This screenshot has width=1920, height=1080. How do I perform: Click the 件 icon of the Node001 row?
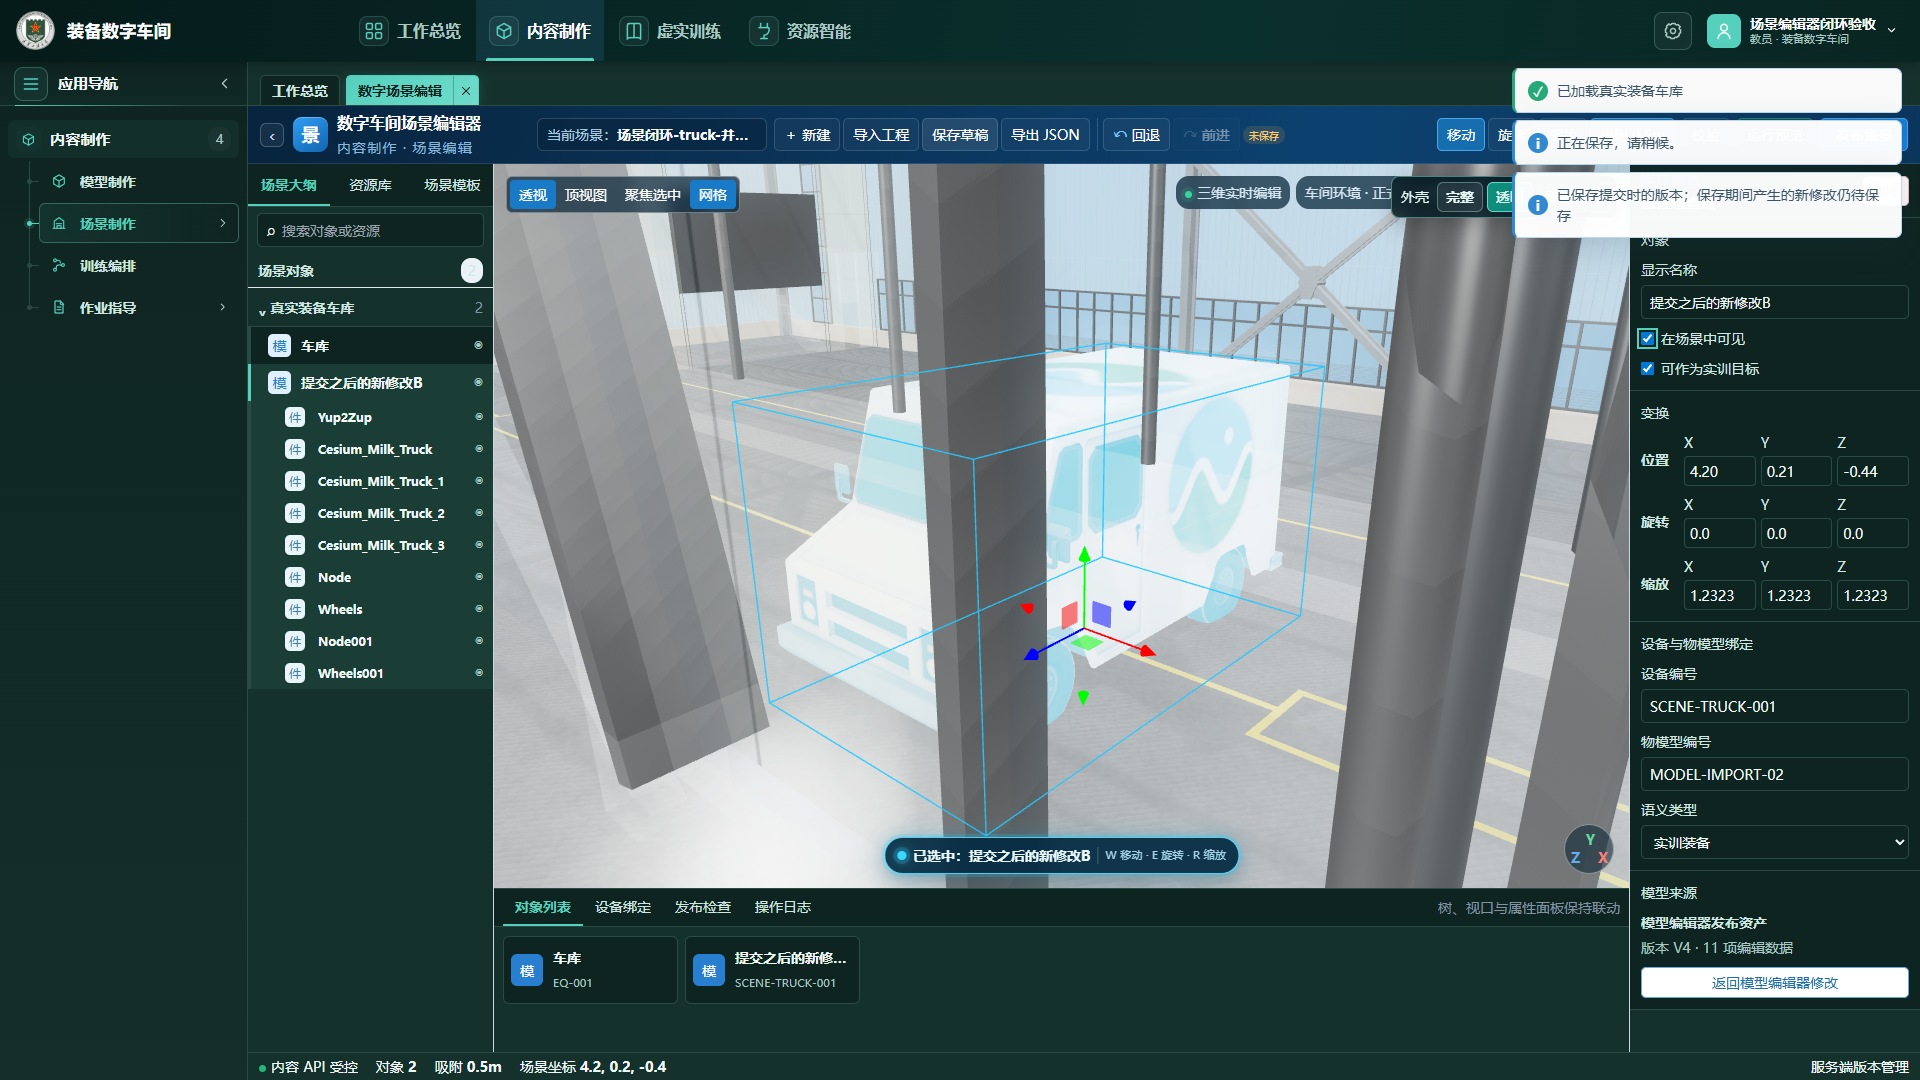click(x=295, y=641)
